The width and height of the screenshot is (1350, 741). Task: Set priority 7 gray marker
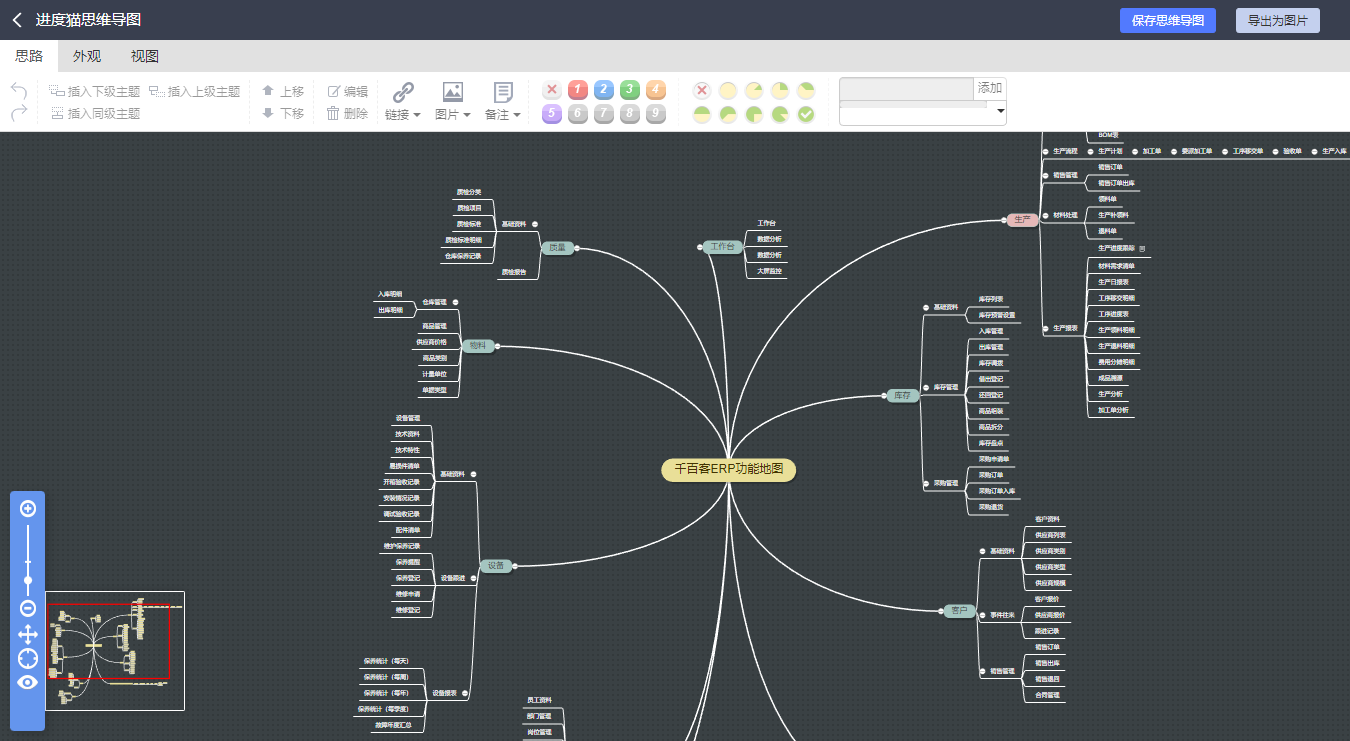[604, 114]
